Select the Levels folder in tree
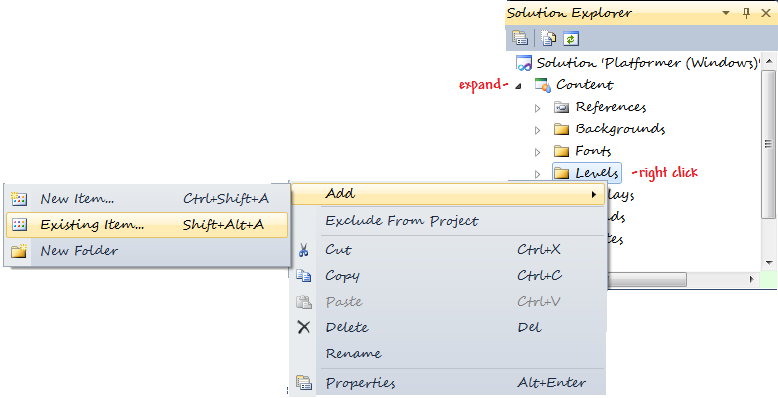This screenshot has width=778, height=398. [x=586, y=173]
